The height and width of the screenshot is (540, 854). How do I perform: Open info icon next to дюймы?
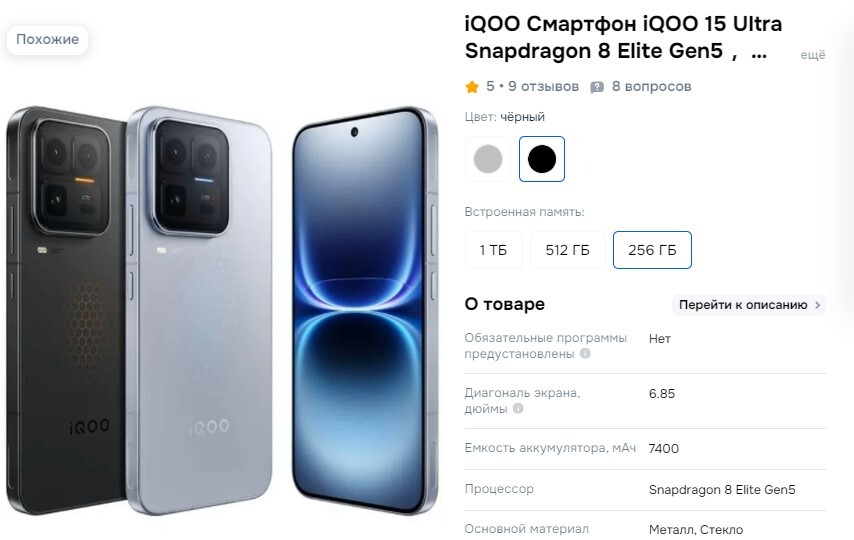(518, 408)
